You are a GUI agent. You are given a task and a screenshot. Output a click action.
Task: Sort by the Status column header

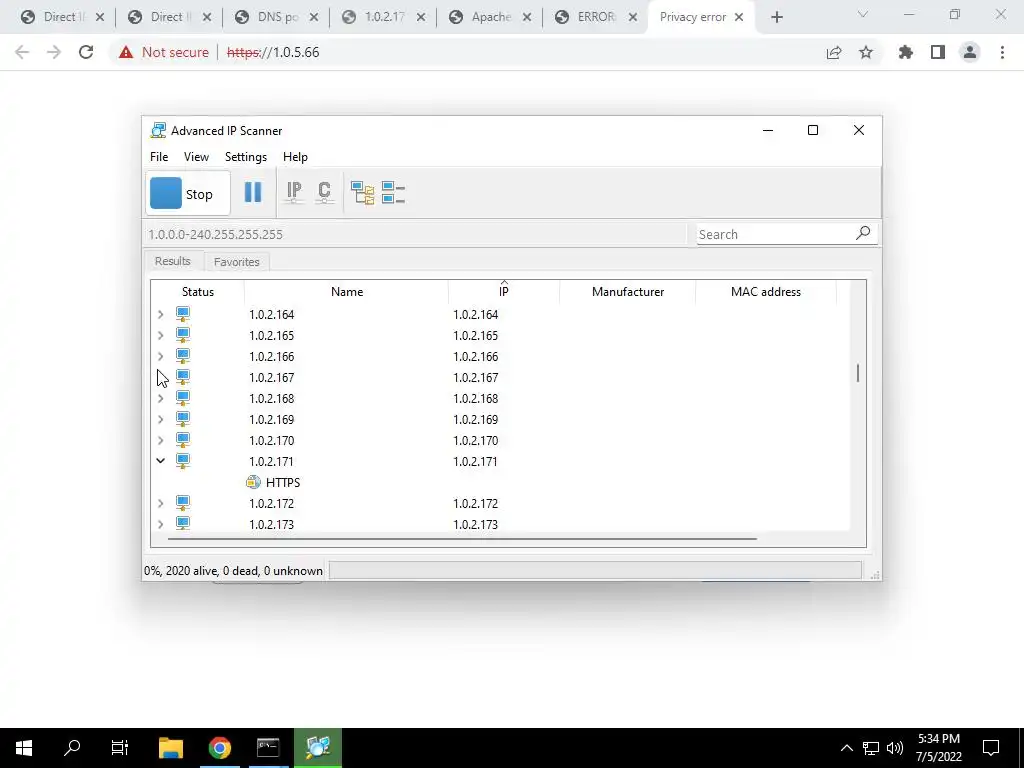point(198,292)
